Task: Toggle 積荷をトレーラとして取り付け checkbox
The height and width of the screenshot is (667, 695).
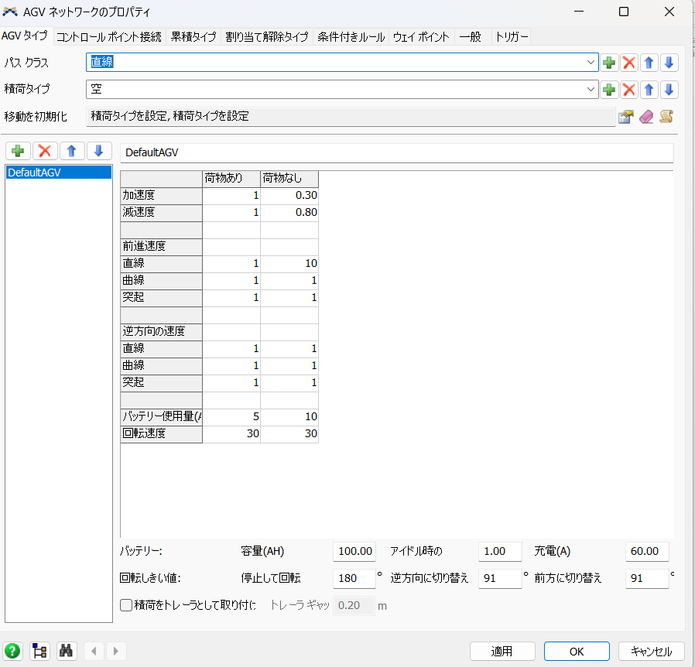Action: 126,605
